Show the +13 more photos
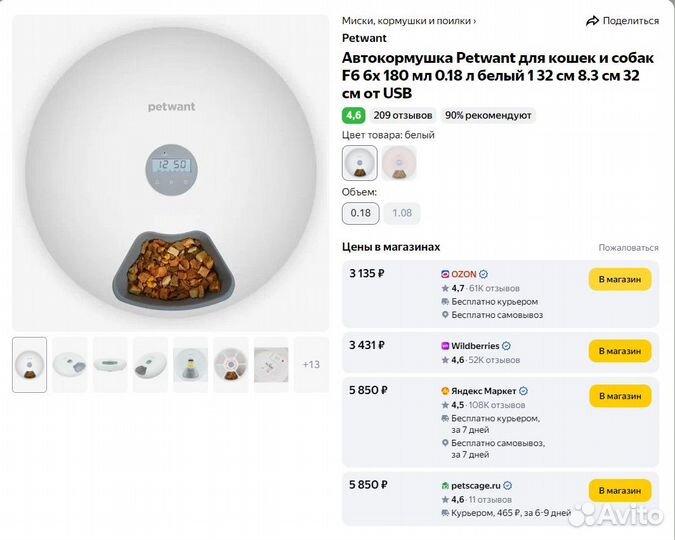 click(311, 364)
